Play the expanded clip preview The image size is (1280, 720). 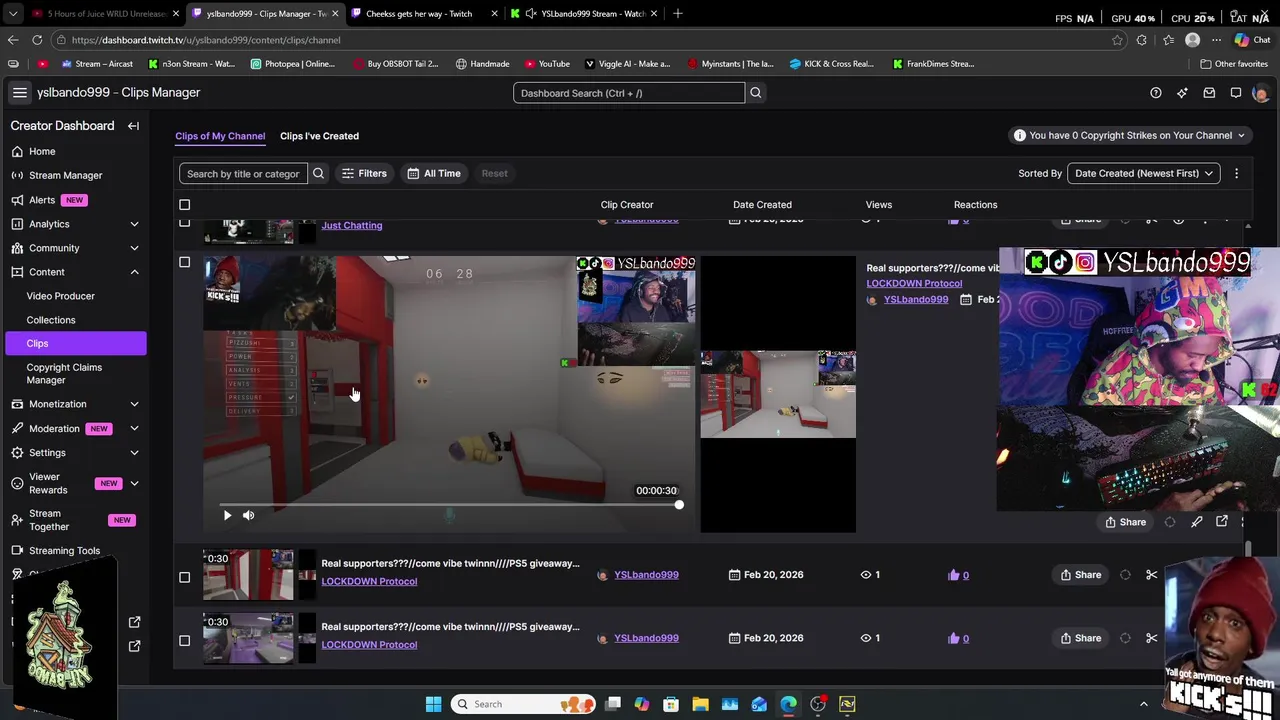pos(227,515)
